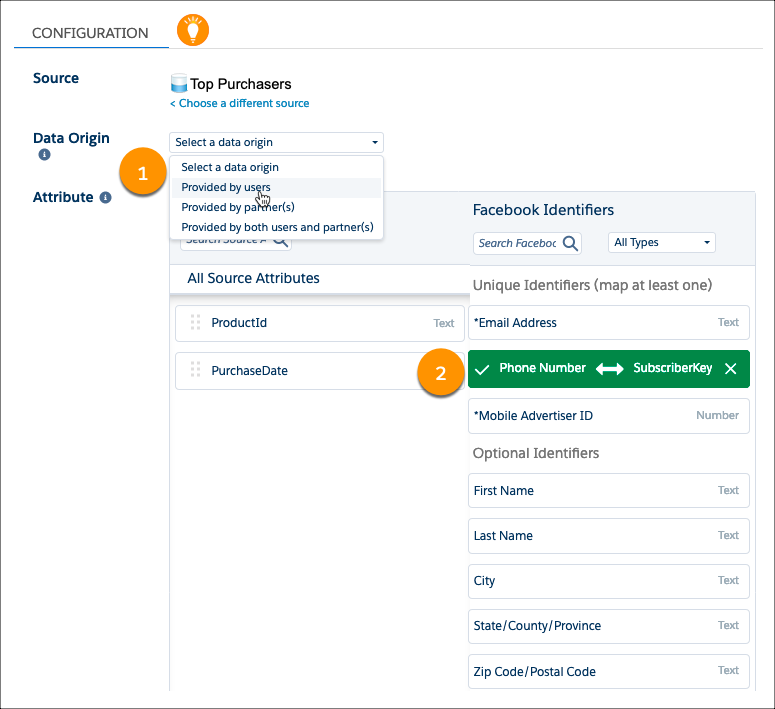
Task: Select Provided by both users and partner(s)
Action: click(276, 227)
